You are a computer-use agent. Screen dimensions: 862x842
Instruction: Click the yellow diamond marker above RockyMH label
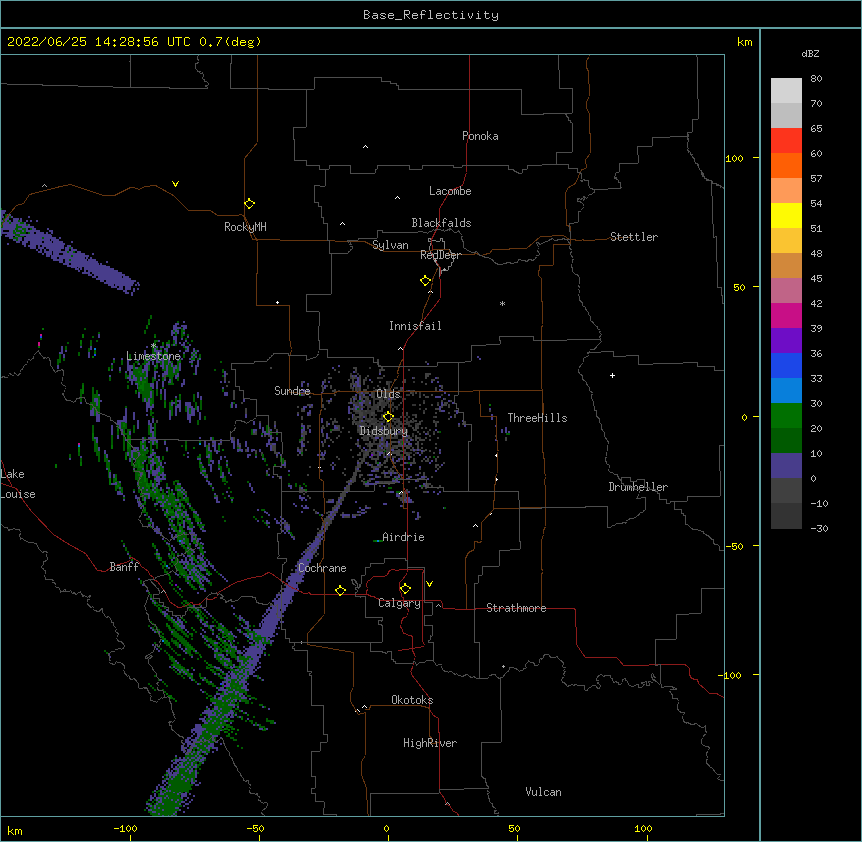[x=249, y=204]
